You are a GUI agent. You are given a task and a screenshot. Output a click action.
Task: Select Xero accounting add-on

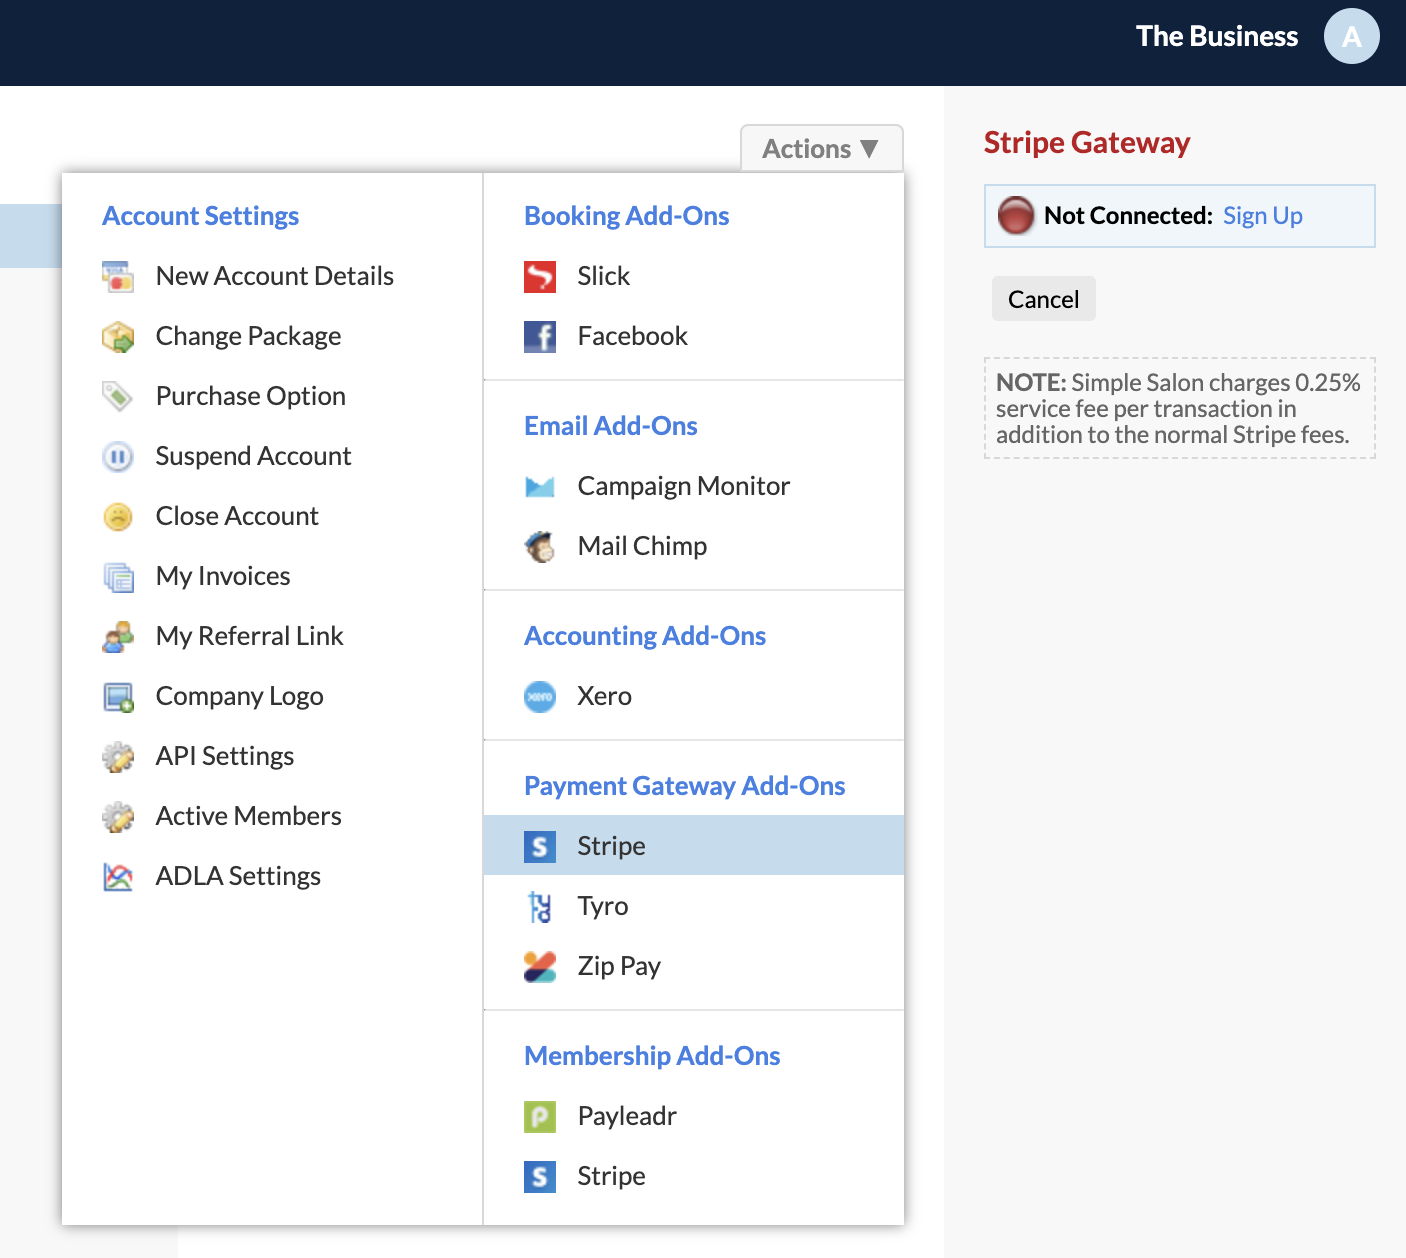pos(694,696)
